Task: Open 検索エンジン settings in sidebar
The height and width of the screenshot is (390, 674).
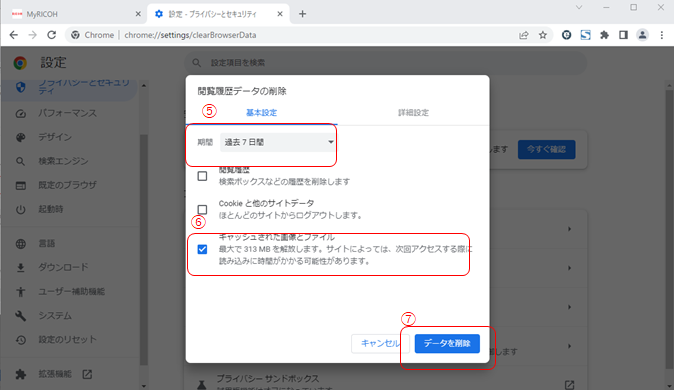Action: (63, 161)
